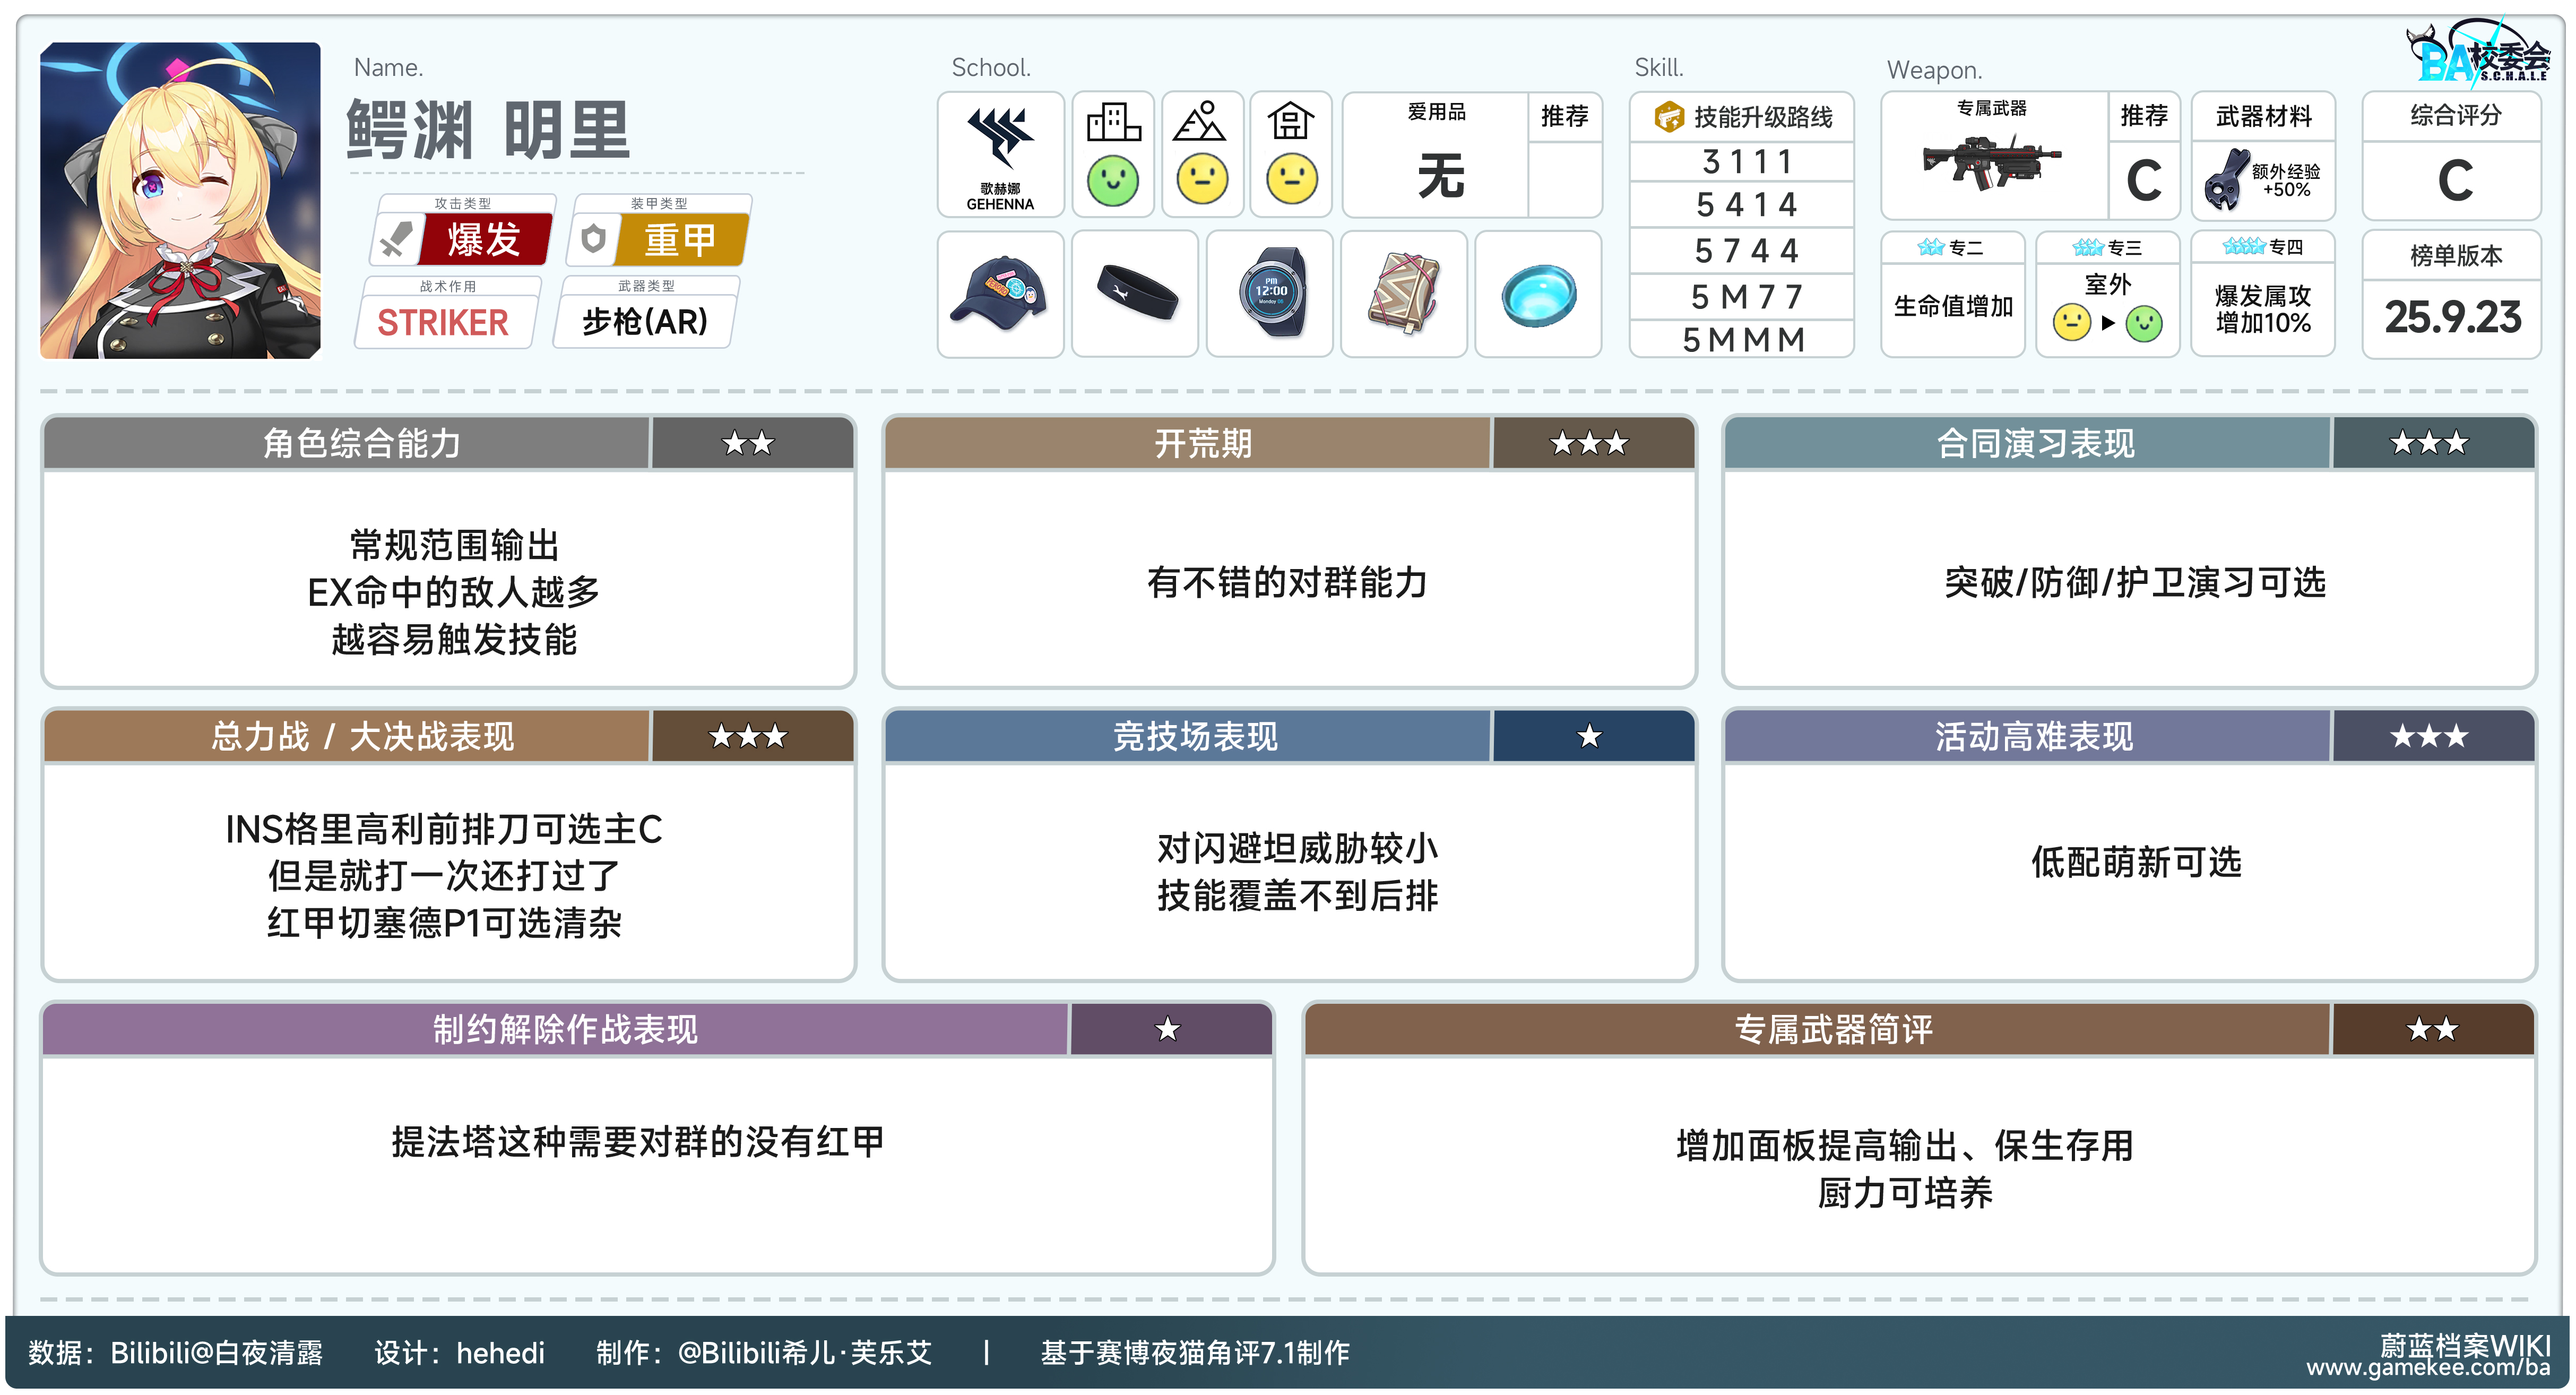Click the yellow 重甲 armor type badge
Viewport: 2576px width, 1395px height.
point(680,240)
